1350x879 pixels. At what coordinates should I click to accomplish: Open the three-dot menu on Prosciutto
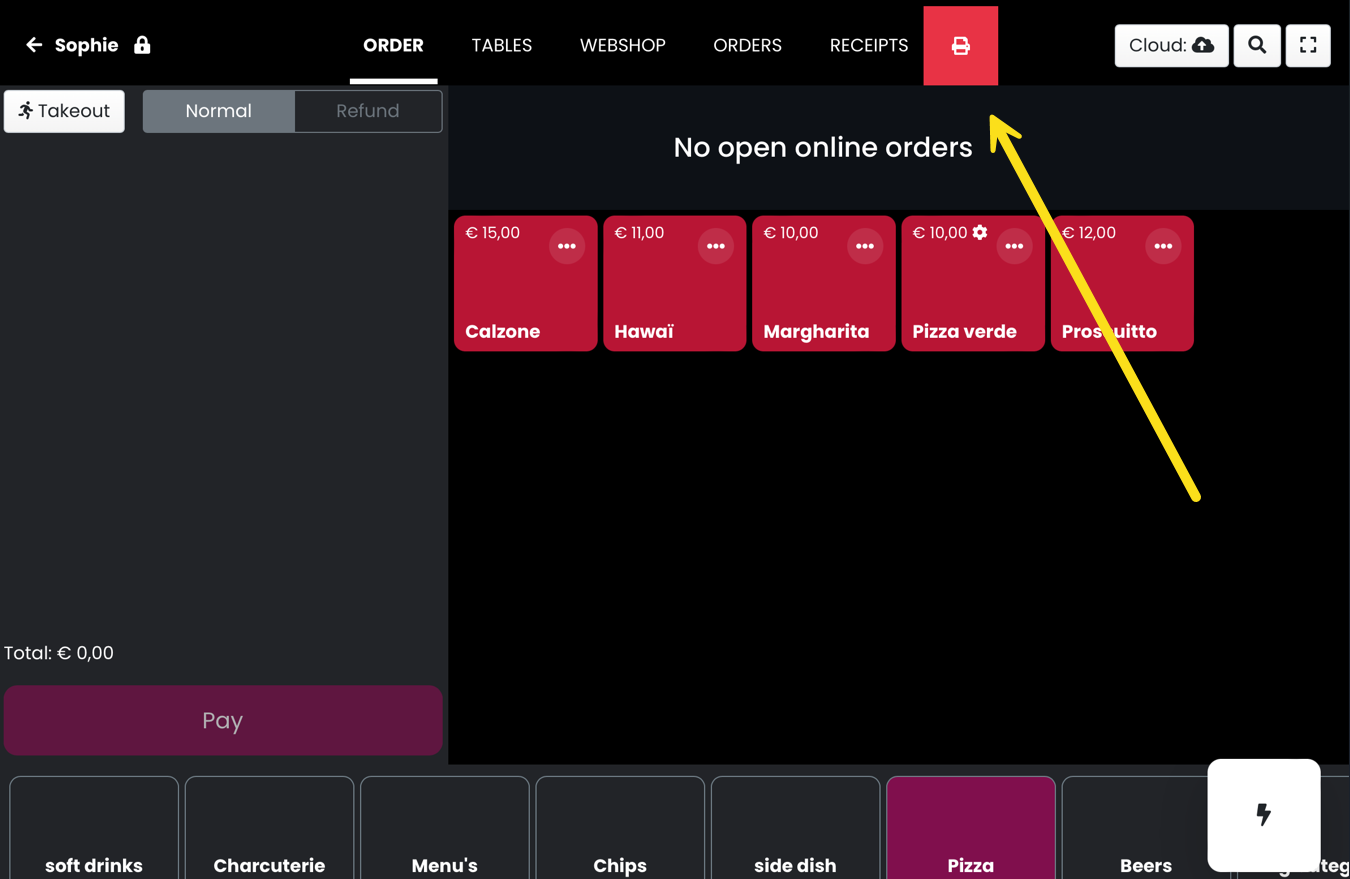point(1163,246)
